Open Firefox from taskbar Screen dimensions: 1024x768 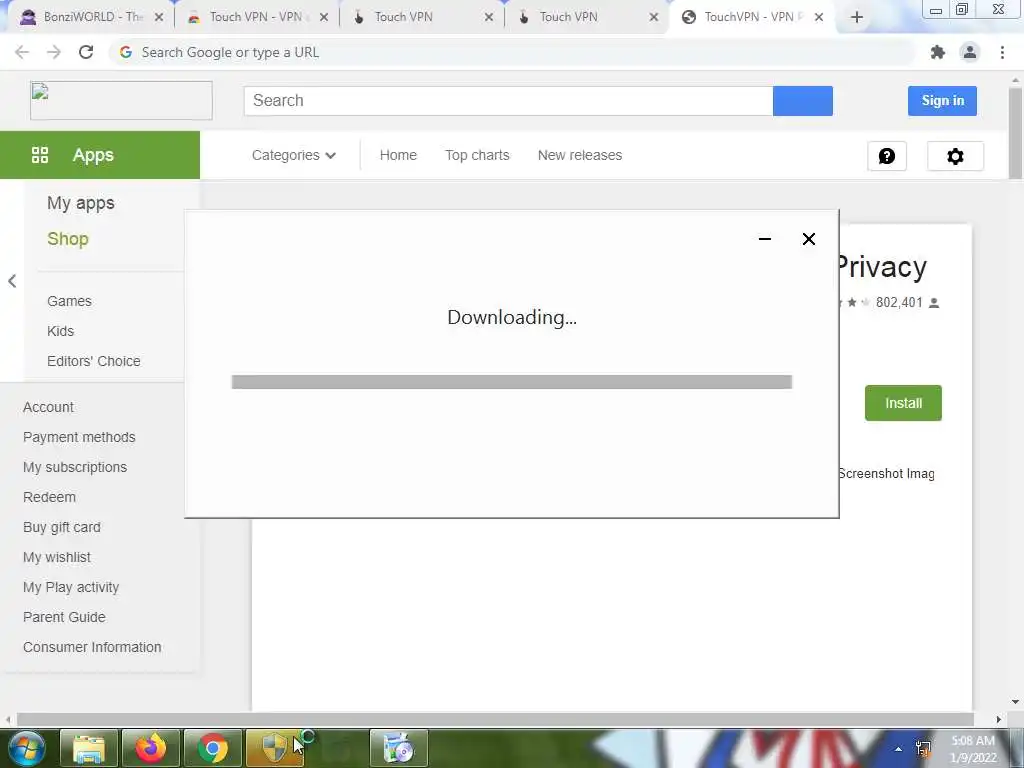[151, 748]
